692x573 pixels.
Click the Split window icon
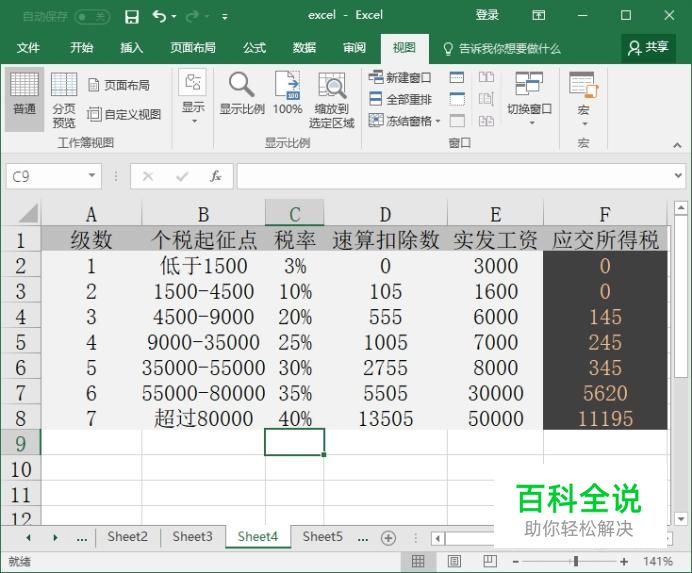pos(457,78)
